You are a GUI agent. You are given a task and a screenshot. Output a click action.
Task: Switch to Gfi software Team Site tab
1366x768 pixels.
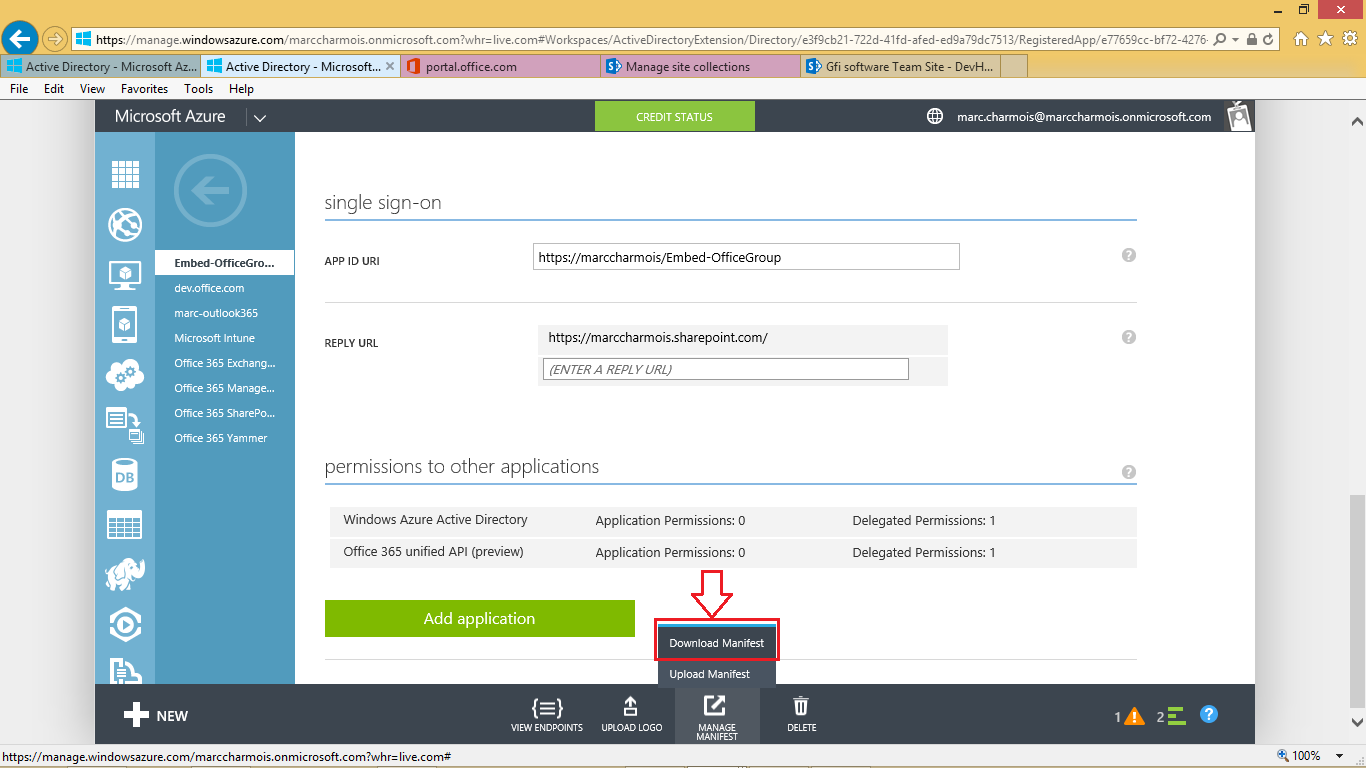pyautogui.click(x=900, y=67)
